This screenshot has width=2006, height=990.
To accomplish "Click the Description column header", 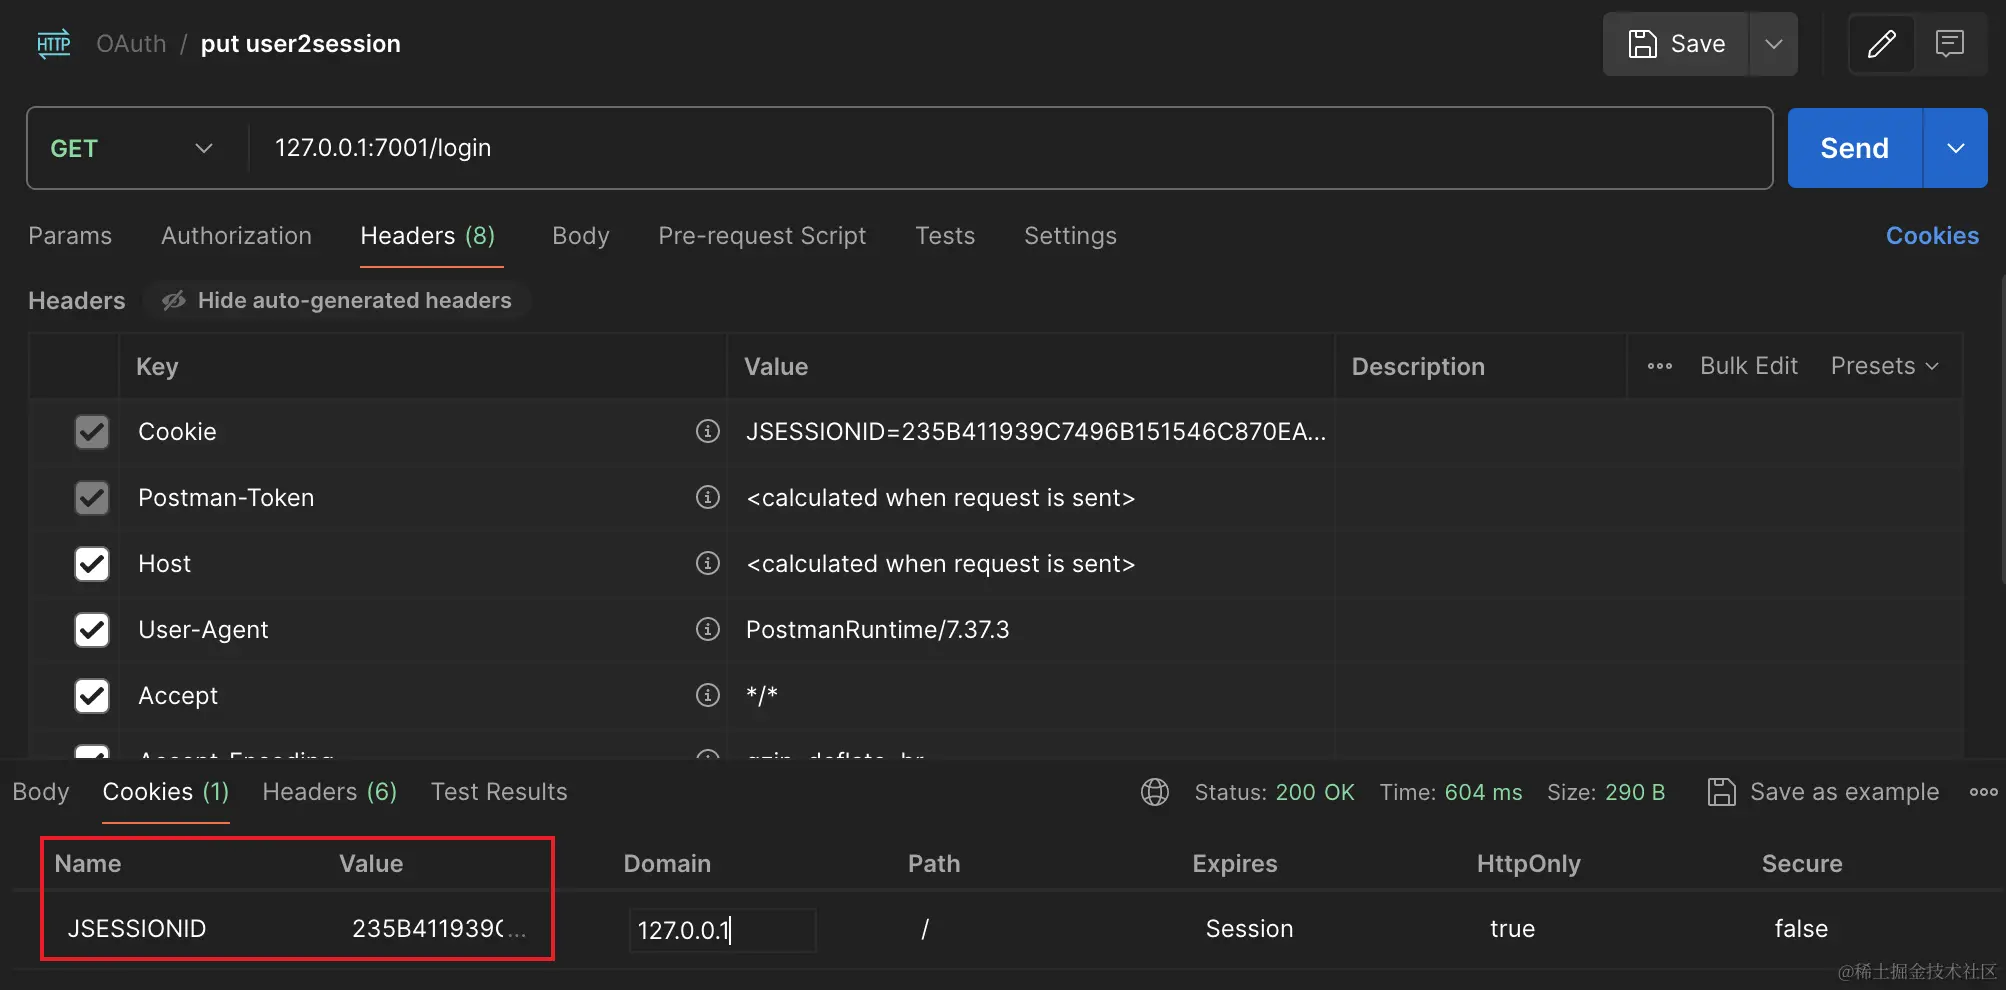I will click(x=1418, y=367).
